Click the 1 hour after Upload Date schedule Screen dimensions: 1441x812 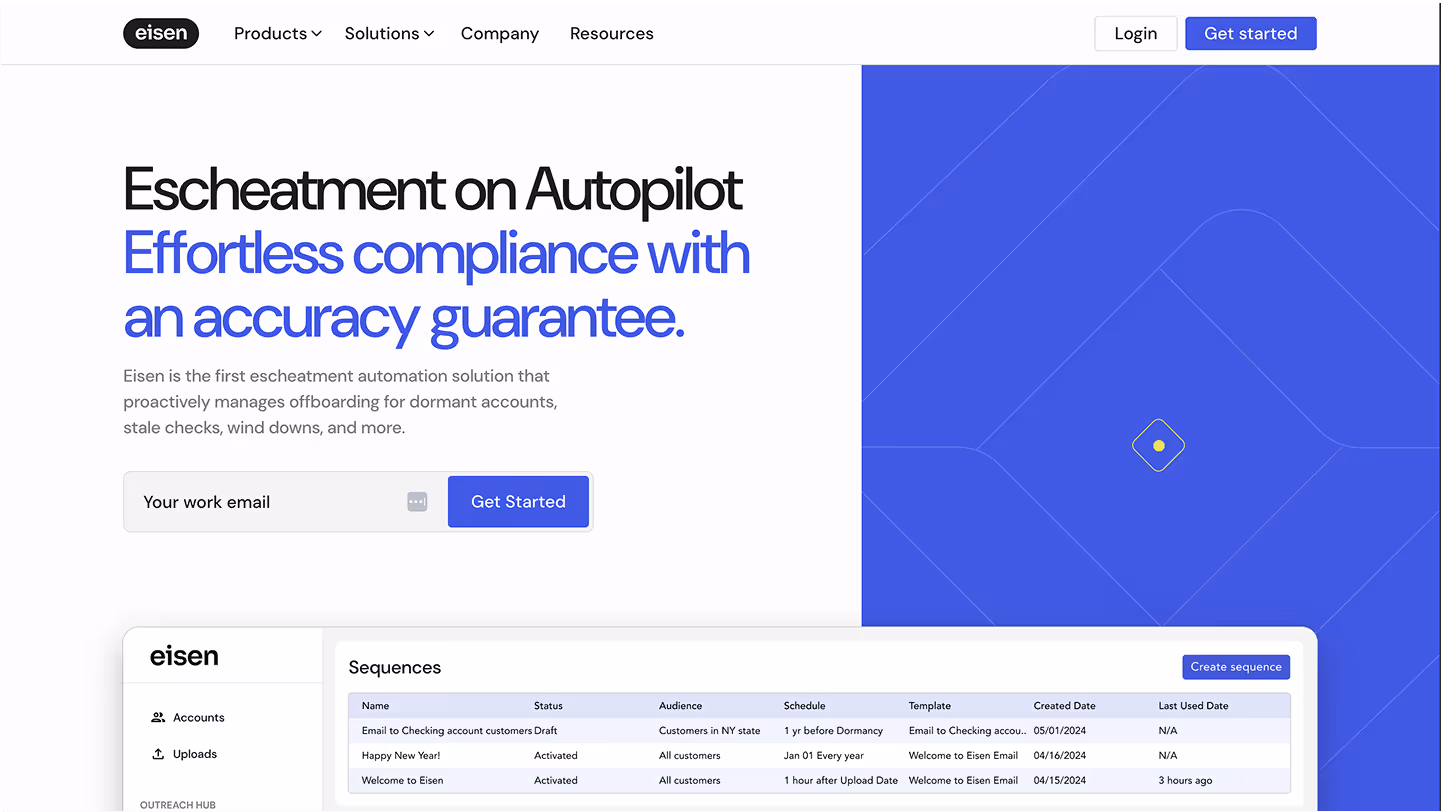(841, 781)
